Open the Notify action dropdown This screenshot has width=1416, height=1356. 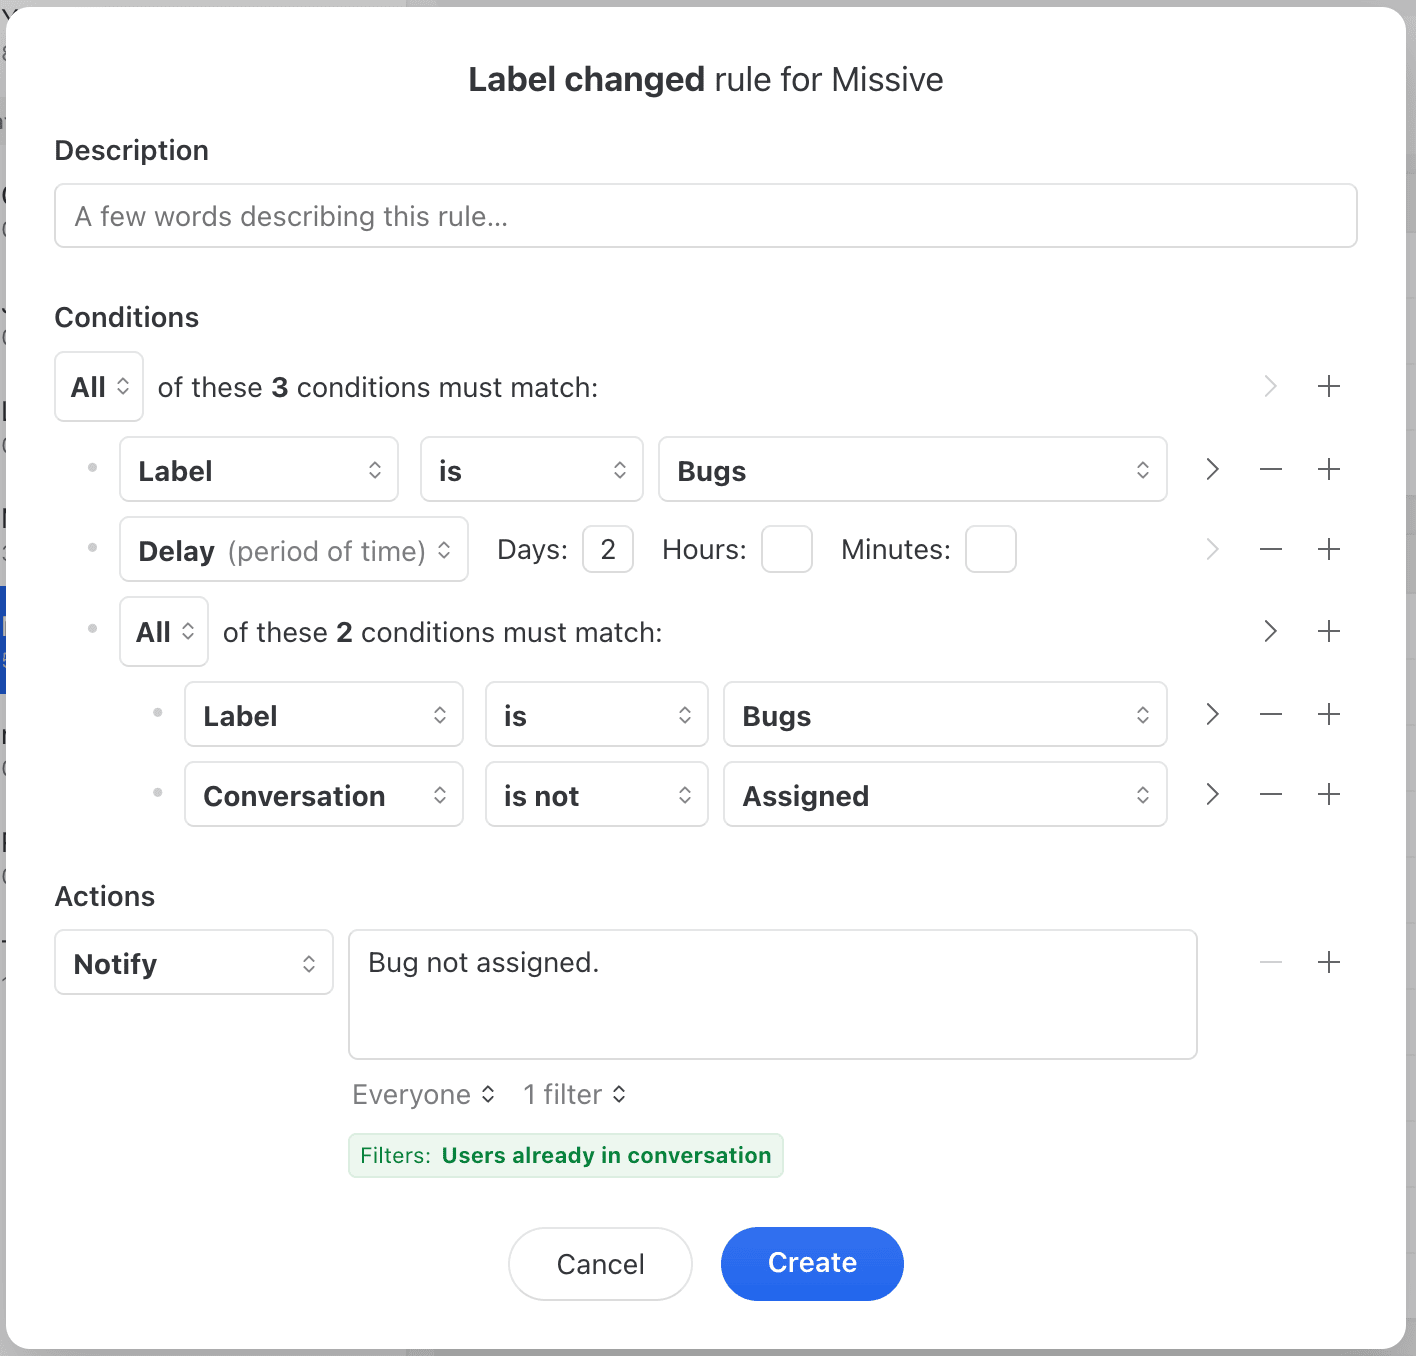(x=194, y=963)
